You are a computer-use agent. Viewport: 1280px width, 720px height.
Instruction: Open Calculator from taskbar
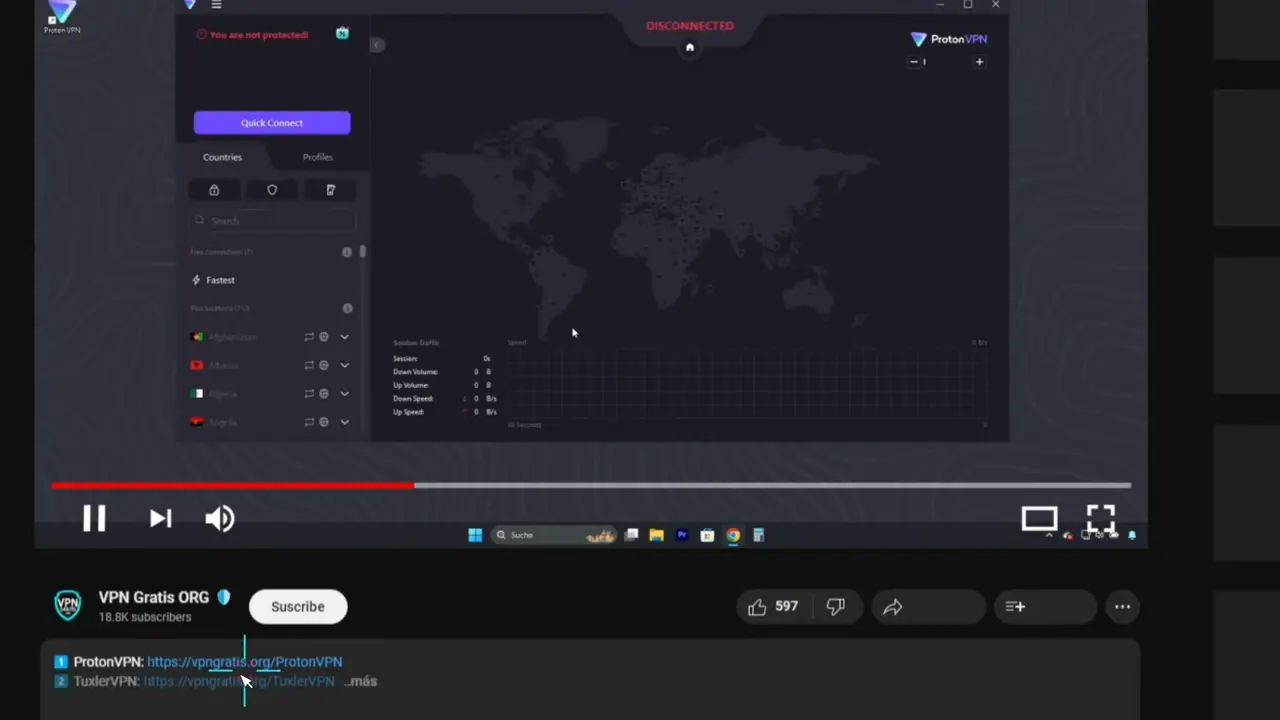758,535
